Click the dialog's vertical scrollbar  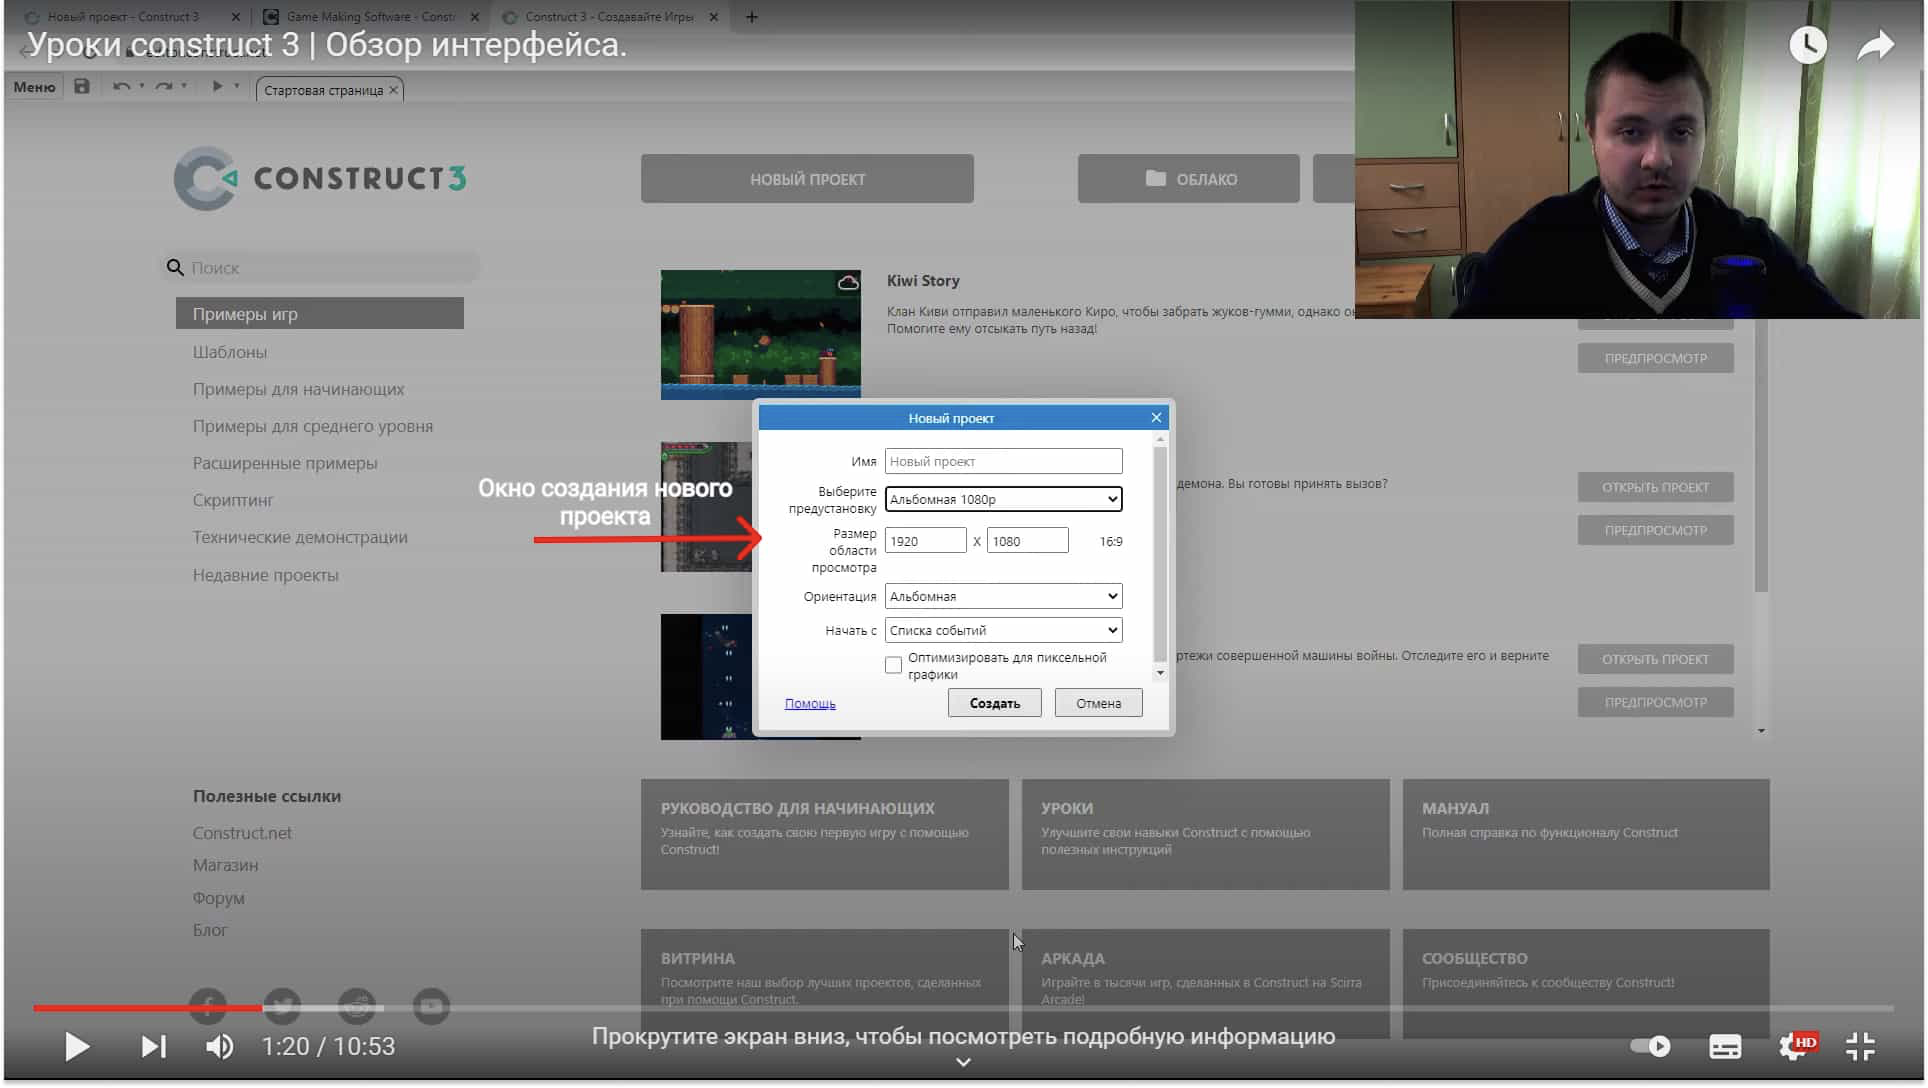[x=1160, y=555]
